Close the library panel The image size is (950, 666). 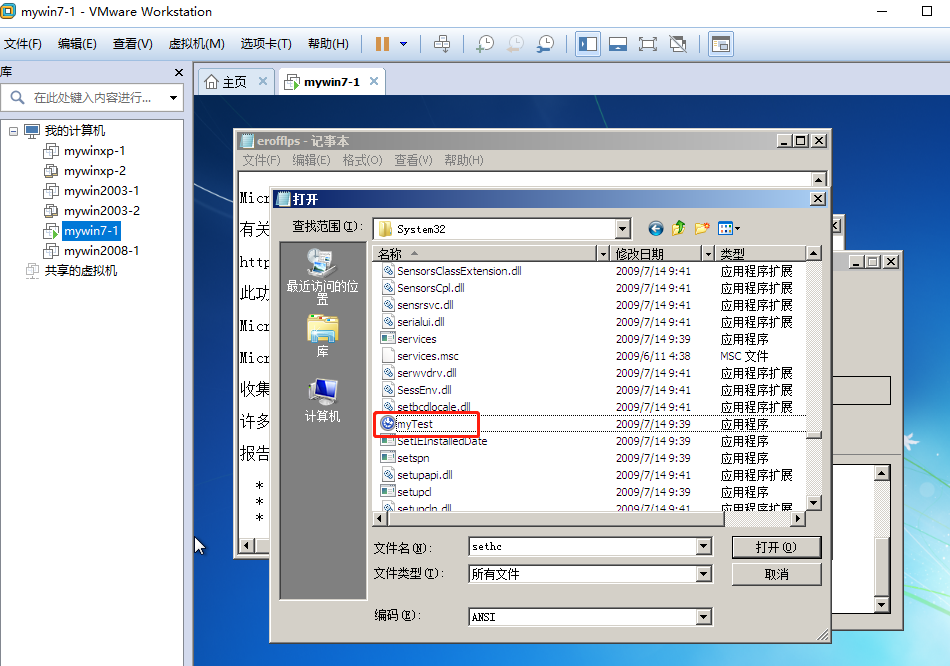coord(179,73)
